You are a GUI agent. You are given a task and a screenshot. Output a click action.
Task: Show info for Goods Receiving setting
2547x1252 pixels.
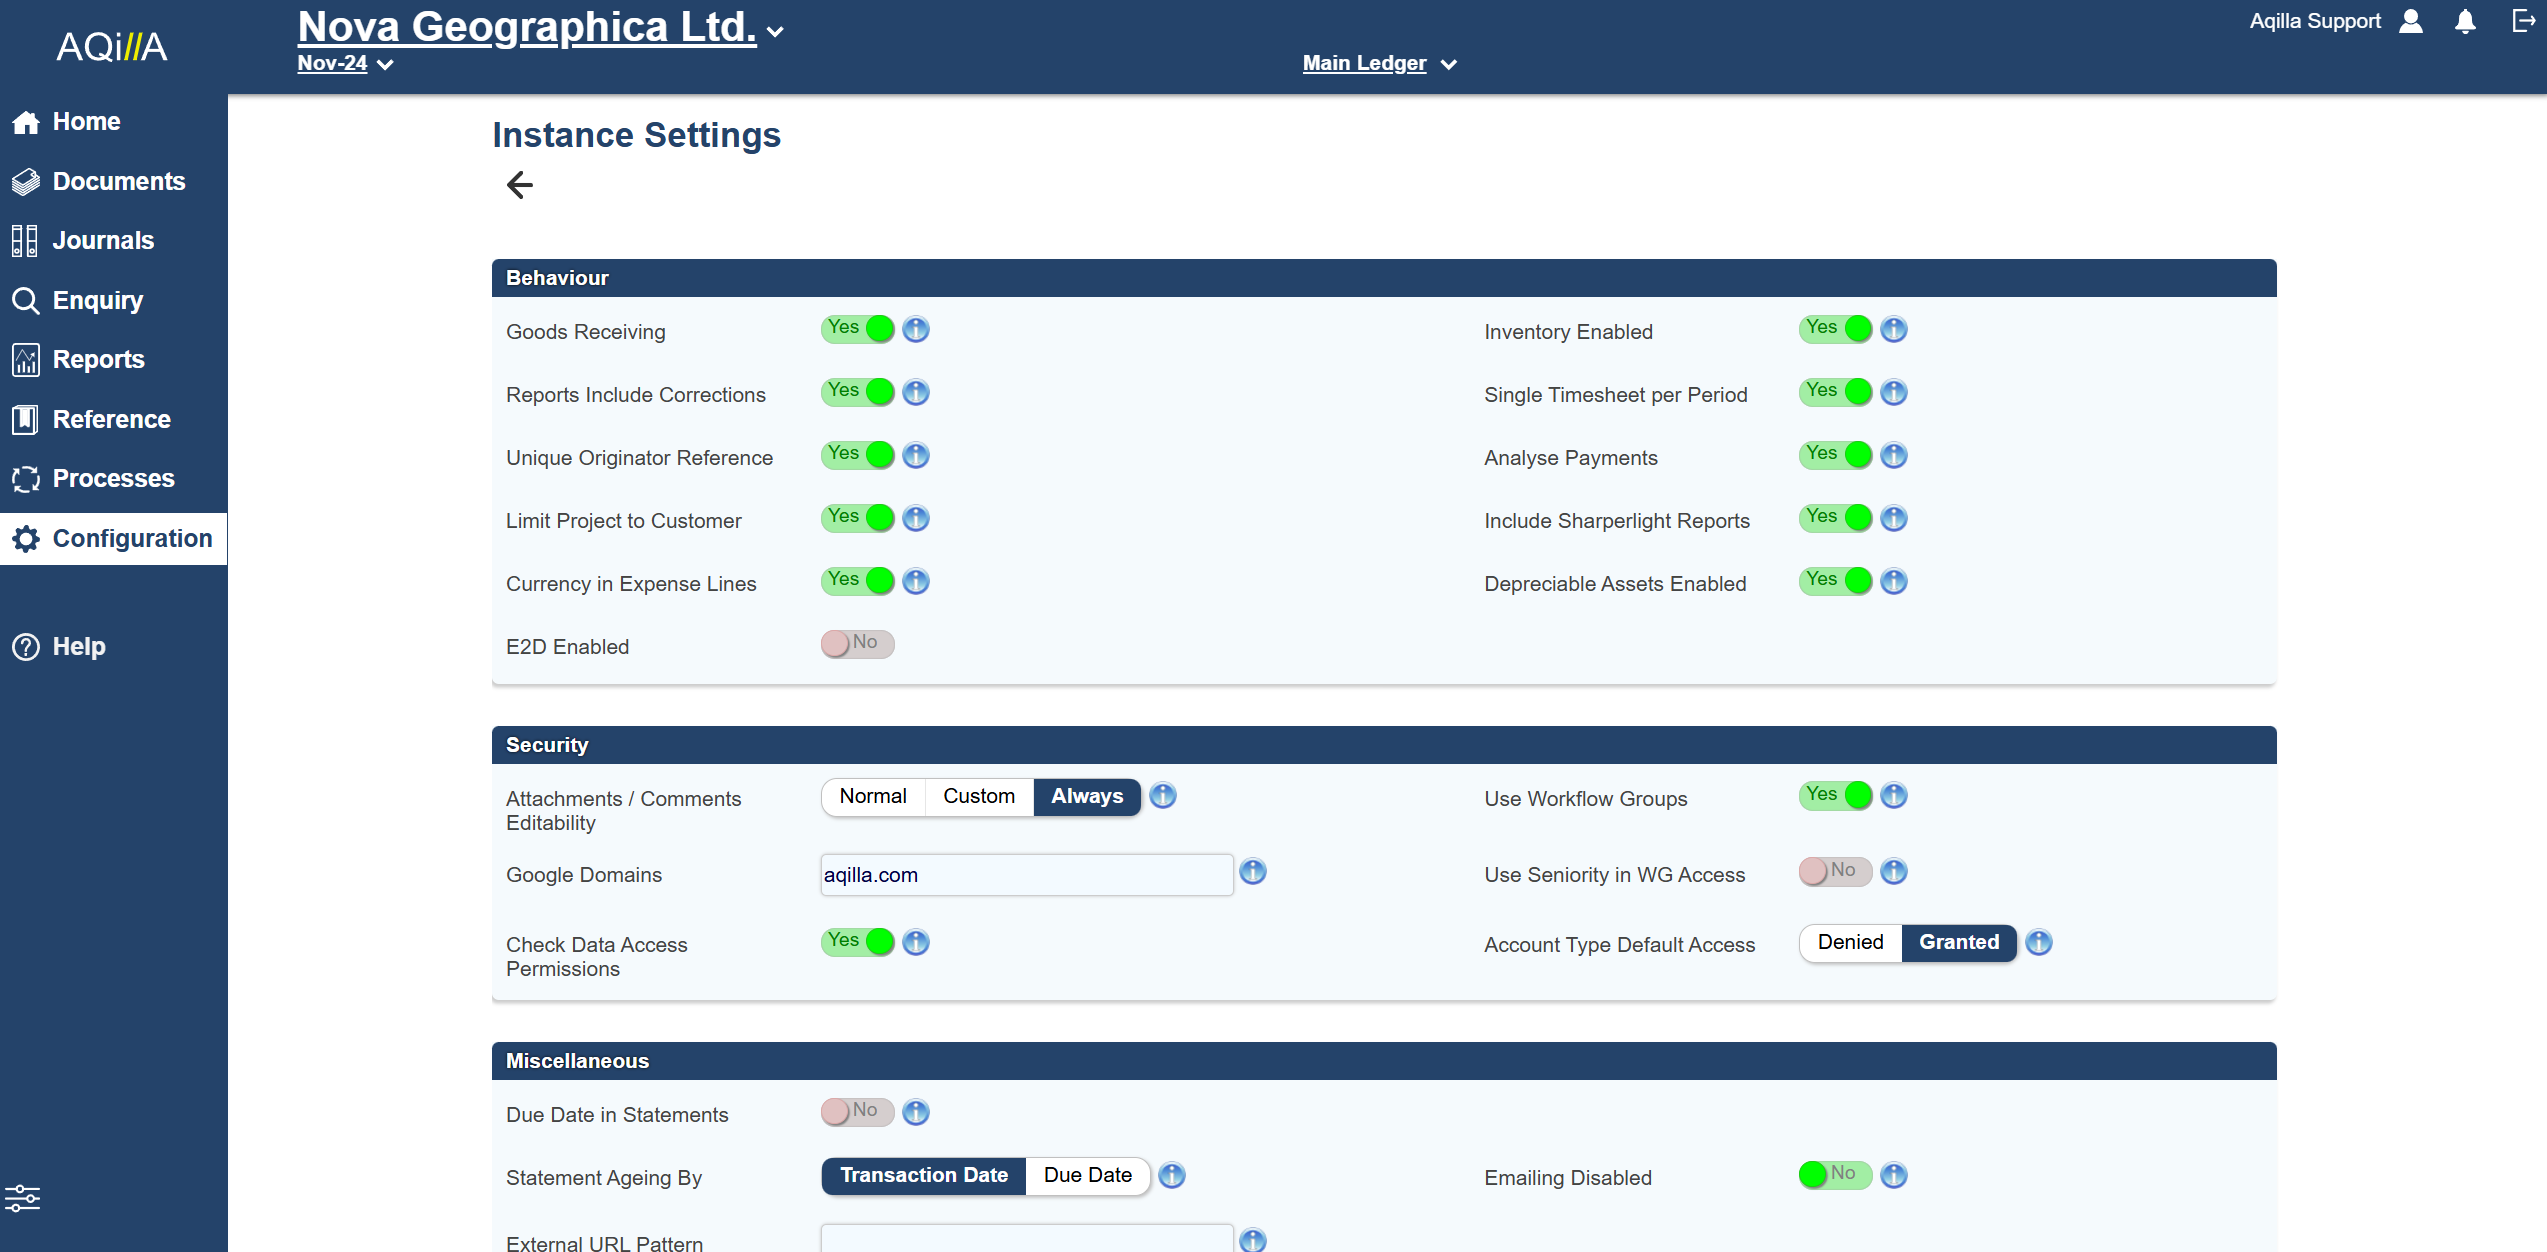[916, 329]
